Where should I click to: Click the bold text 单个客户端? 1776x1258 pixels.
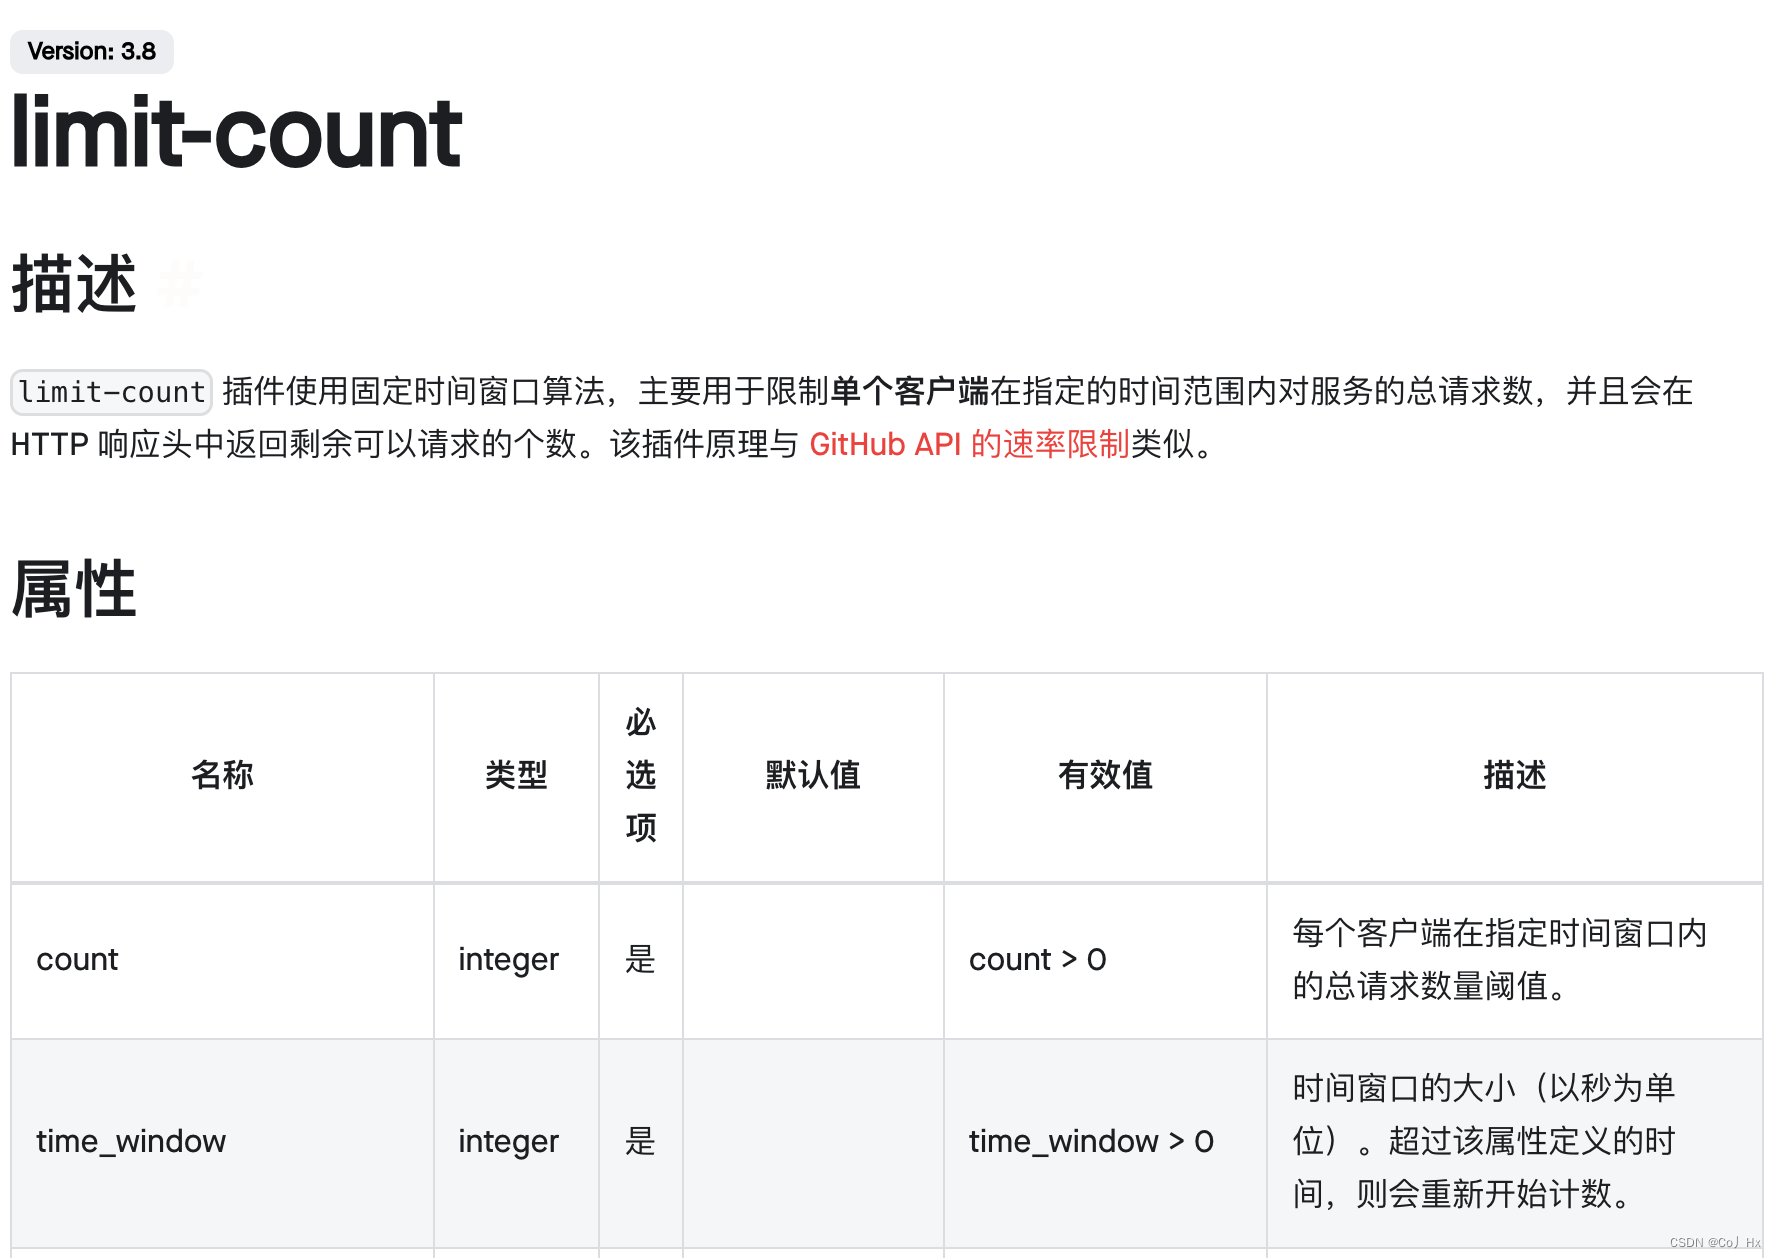[x=909, y=391]
